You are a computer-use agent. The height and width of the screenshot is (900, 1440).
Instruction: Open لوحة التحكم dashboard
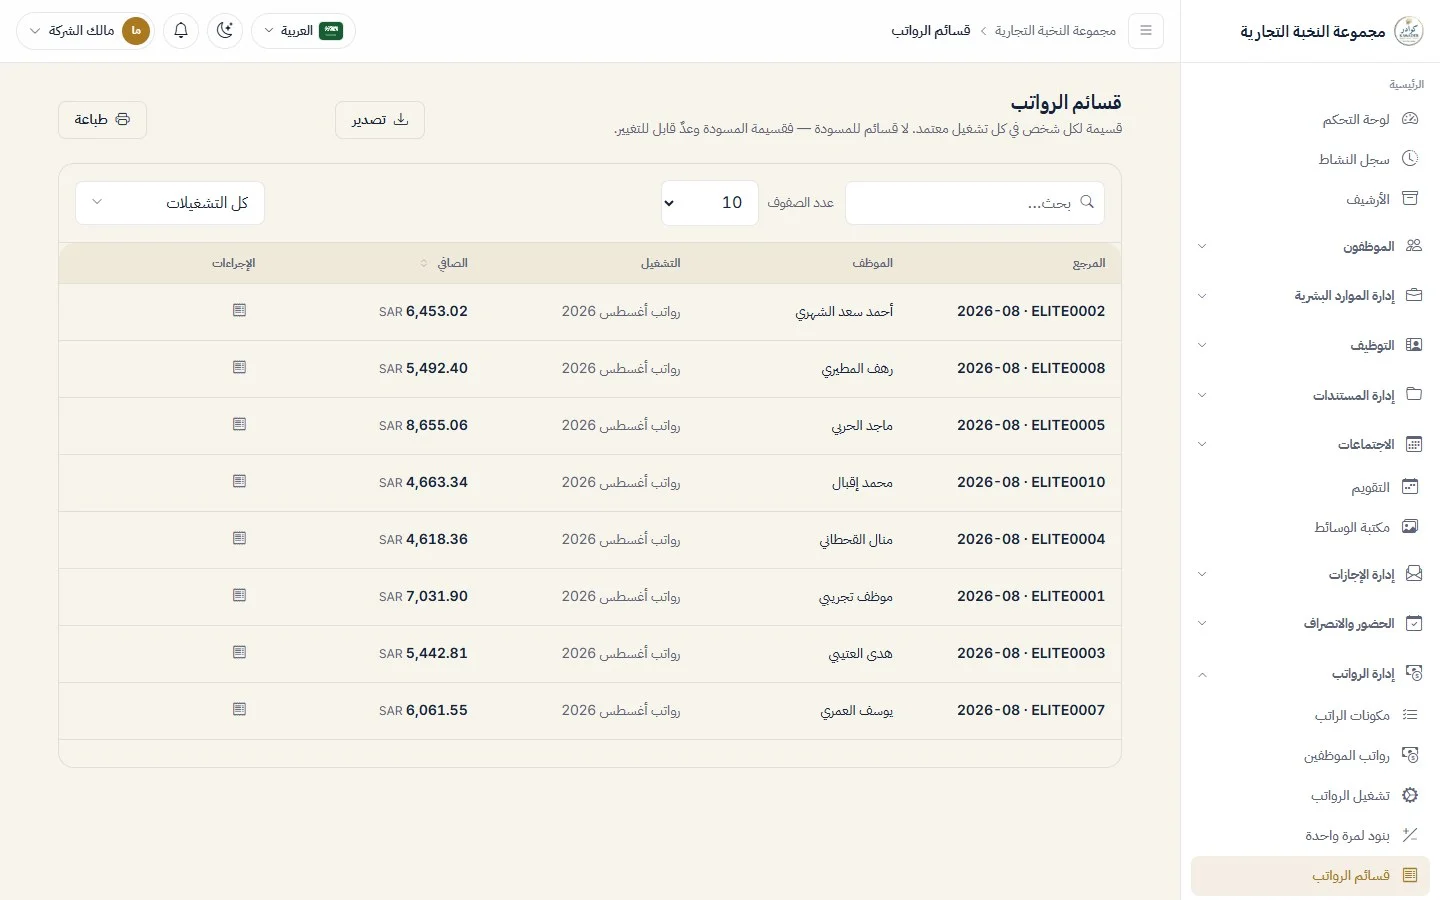[1310, 119]
